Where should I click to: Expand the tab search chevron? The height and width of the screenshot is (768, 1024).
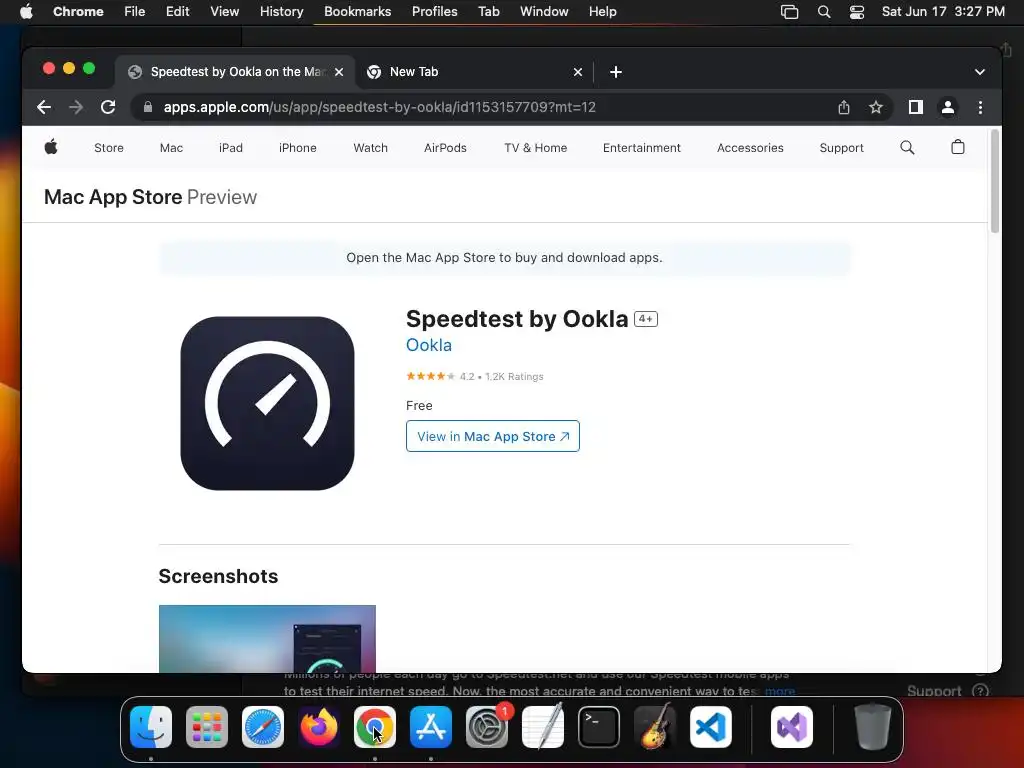pyautogui.click(x=979, y=72)
